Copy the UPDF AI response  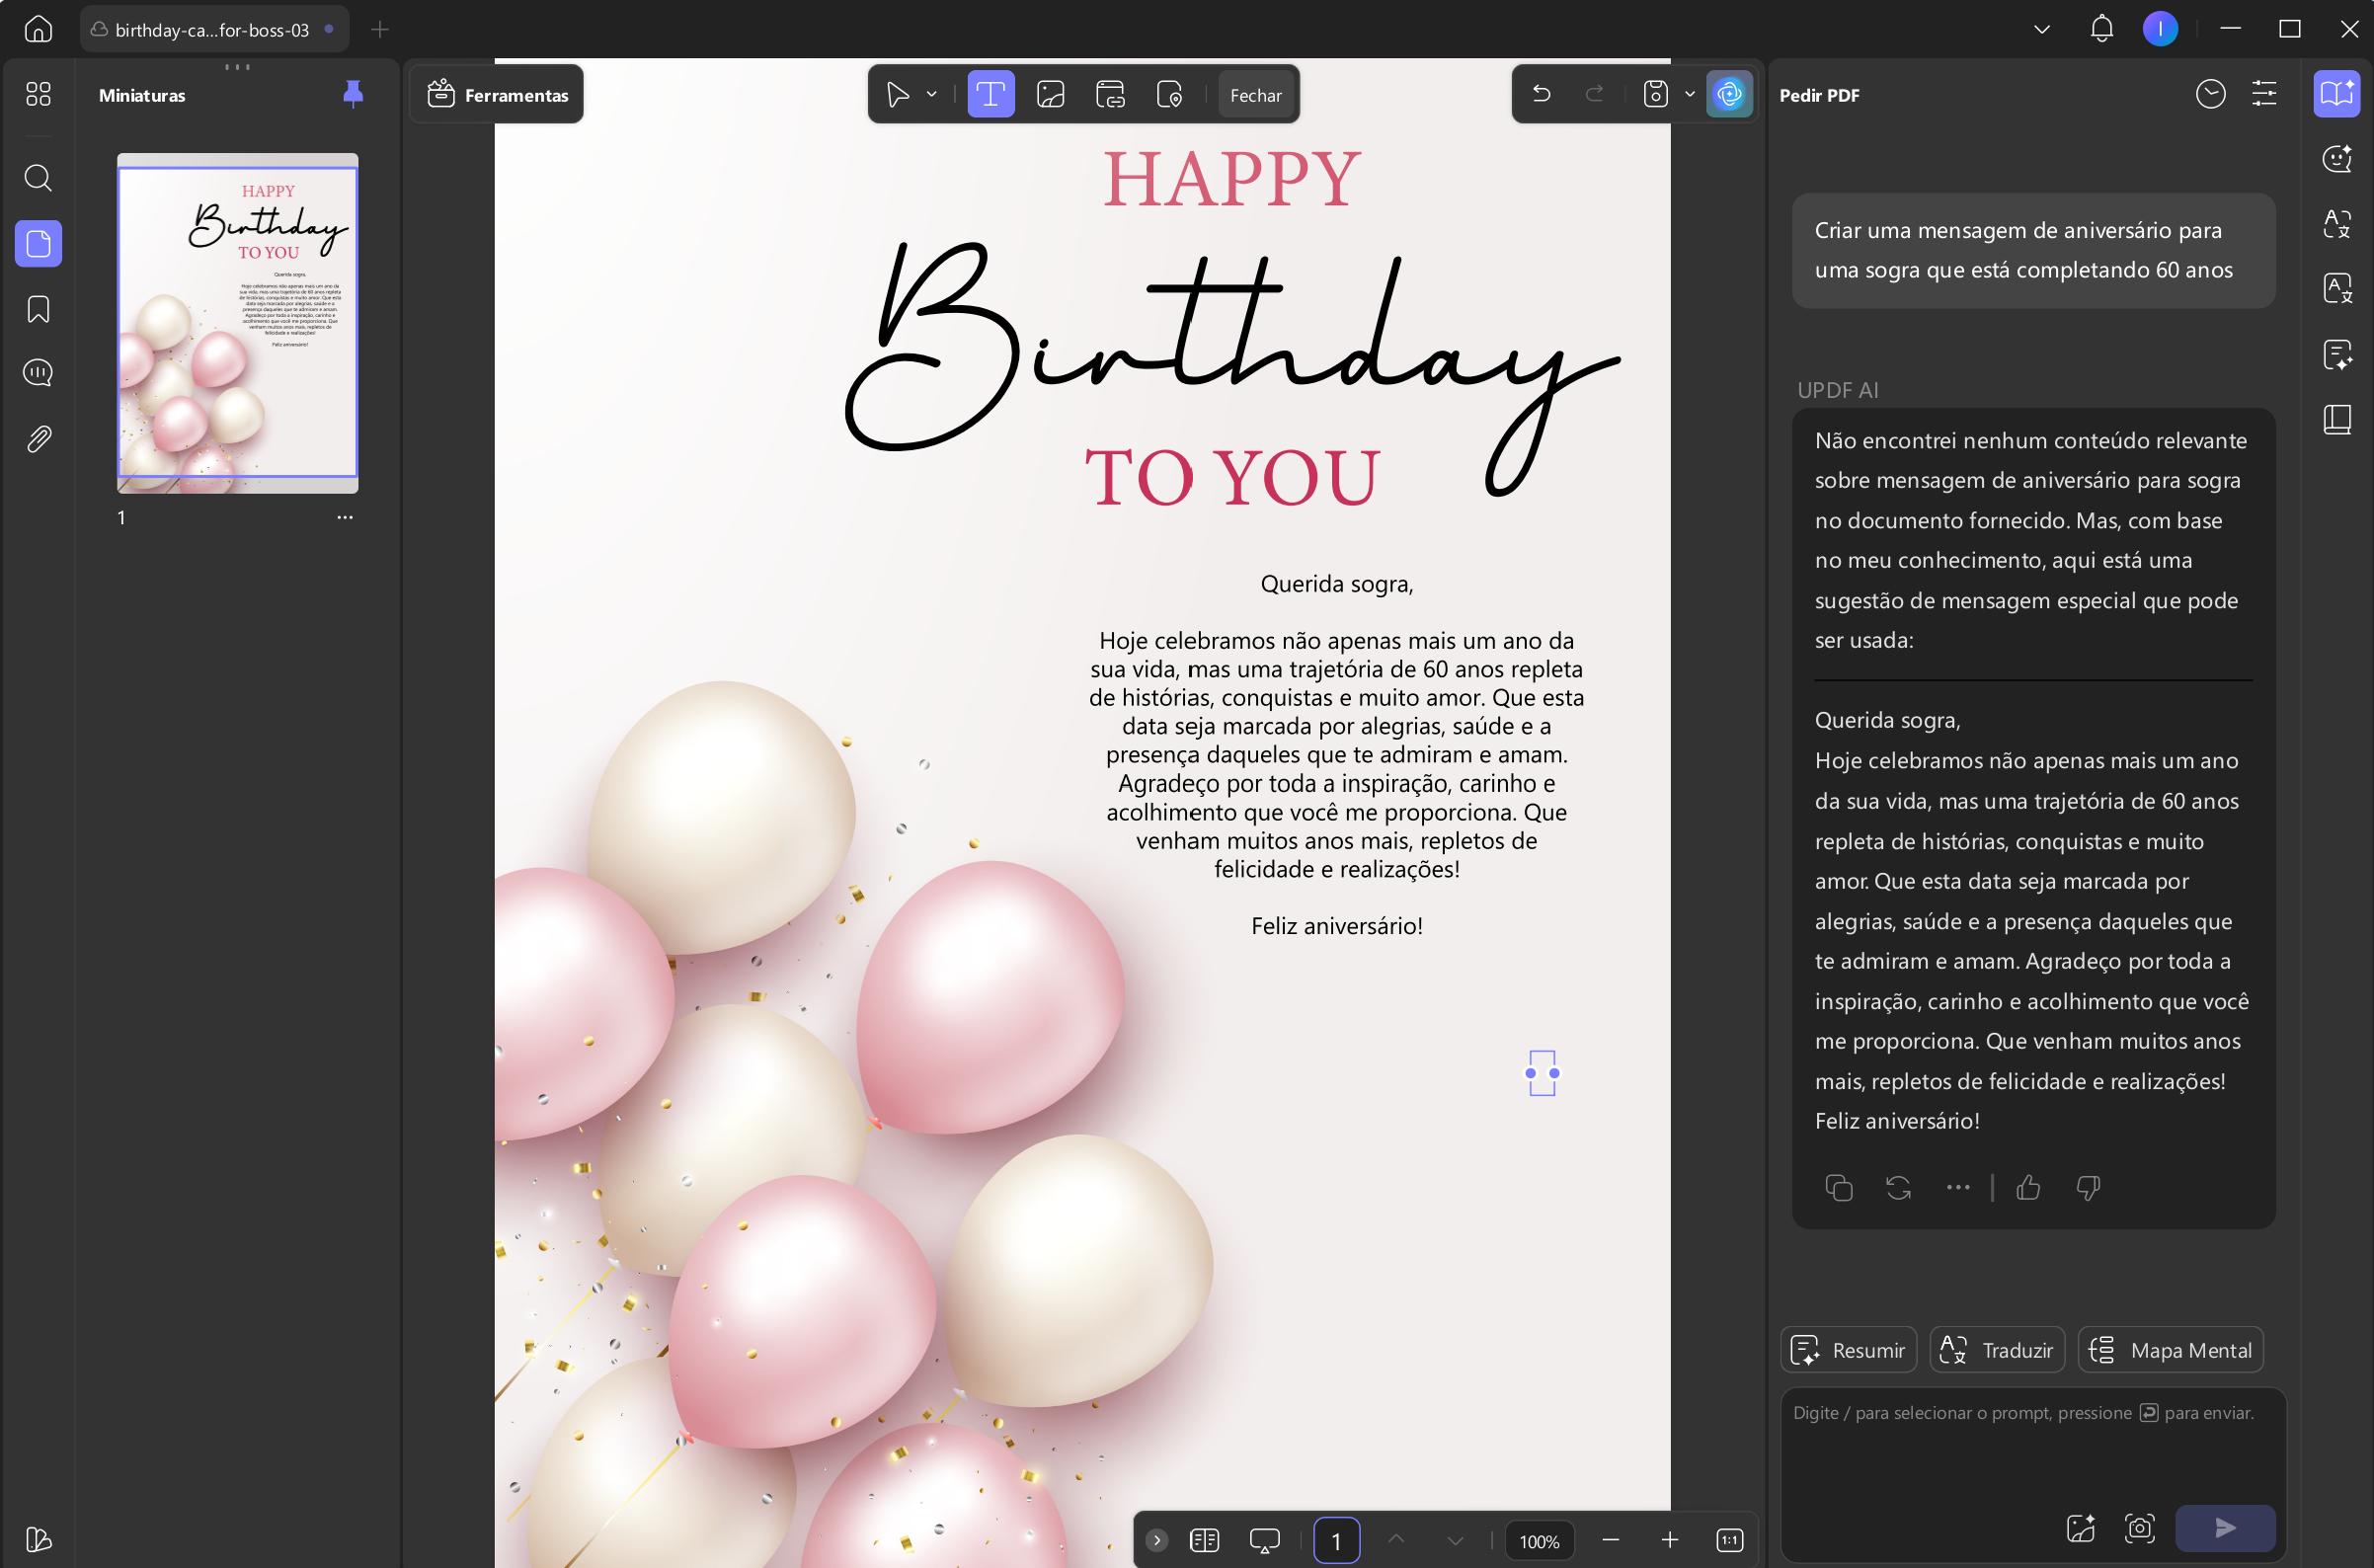click(1839, 1187)
